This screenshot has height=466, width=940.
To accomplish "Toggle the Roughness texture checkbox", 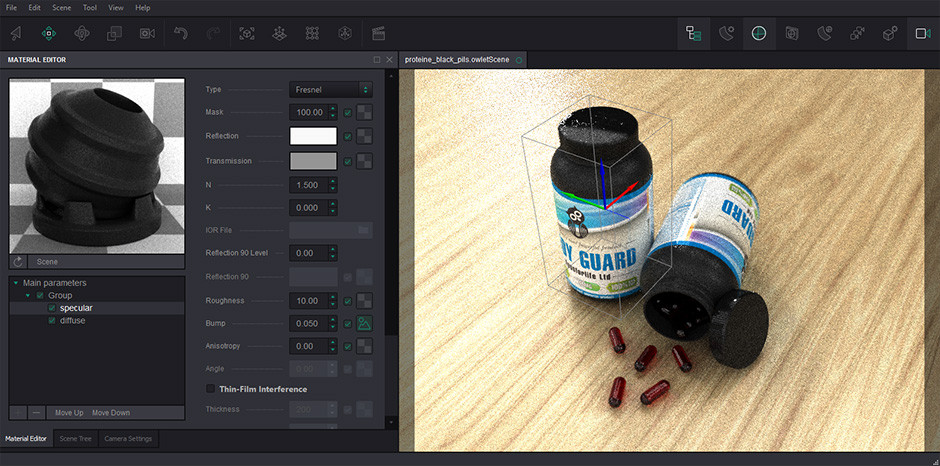I will tap(347, 300).
